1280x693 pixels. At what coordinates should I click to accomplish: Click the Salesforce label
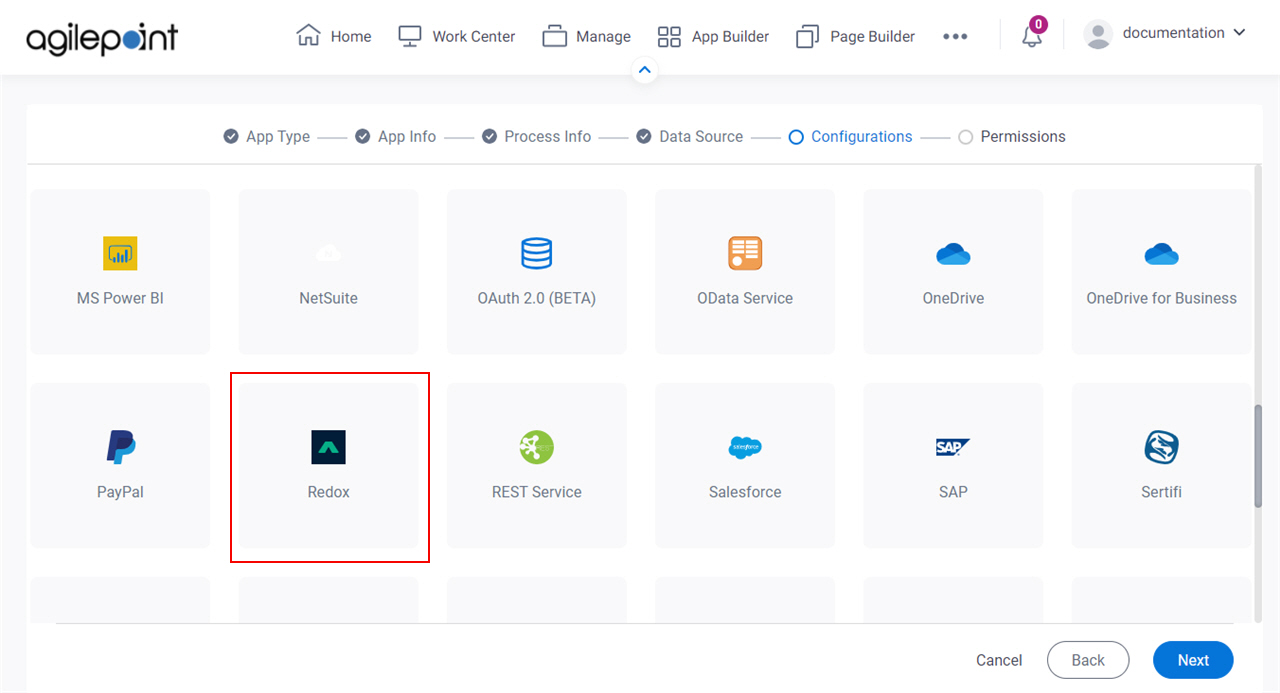(x=745, y=492)
